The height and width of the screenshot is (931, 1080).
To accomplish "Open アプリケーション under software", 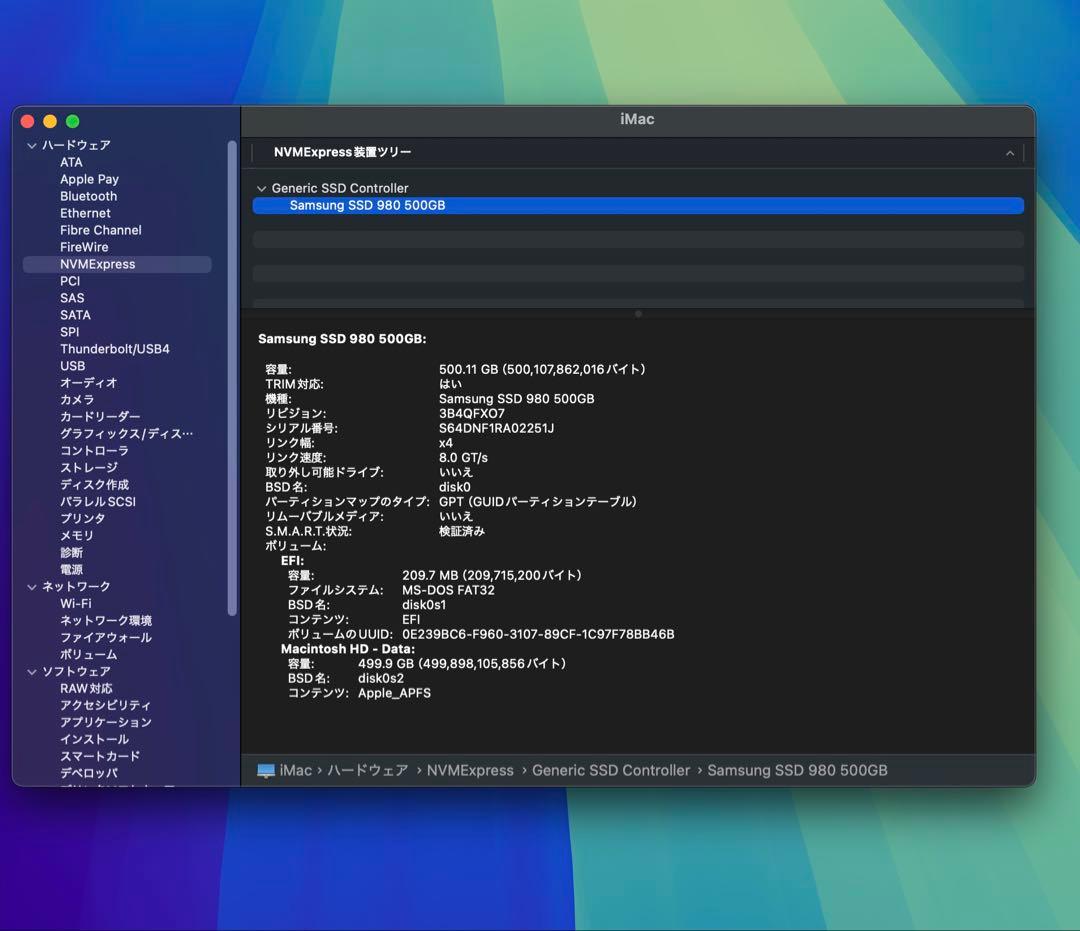I will pos(105,723).
